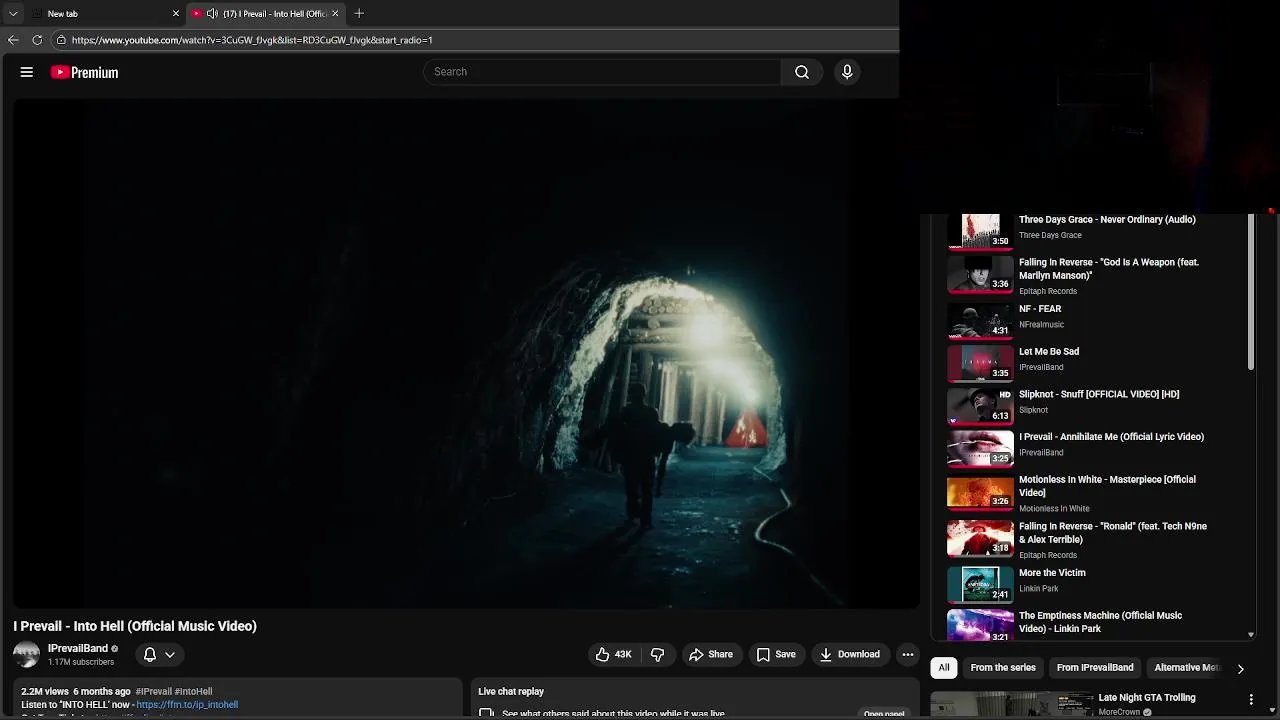Click the #IPrevail hashtag
This screenshot has width=1280, height=720.
pos(154,691)
